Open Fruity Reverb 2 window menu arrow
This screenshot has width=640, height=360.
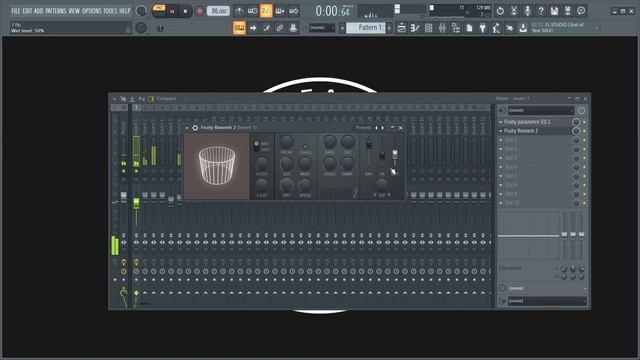(x=187, y=128)
